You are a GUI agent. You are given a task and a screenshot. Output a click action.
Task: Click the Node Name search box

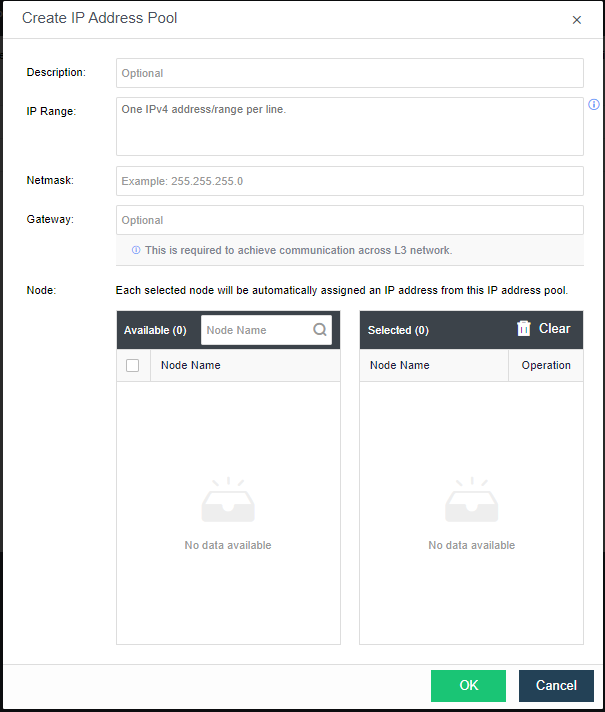pyautogui.click(x=257, y=330)
